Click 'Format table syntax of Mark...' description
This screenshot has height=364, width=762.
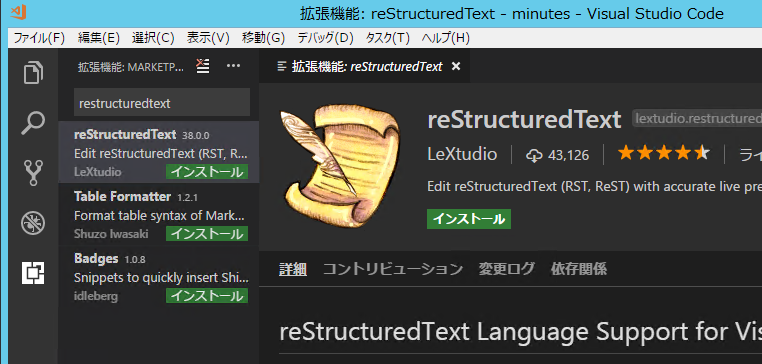pyautogui.click(x=160, y=216)
